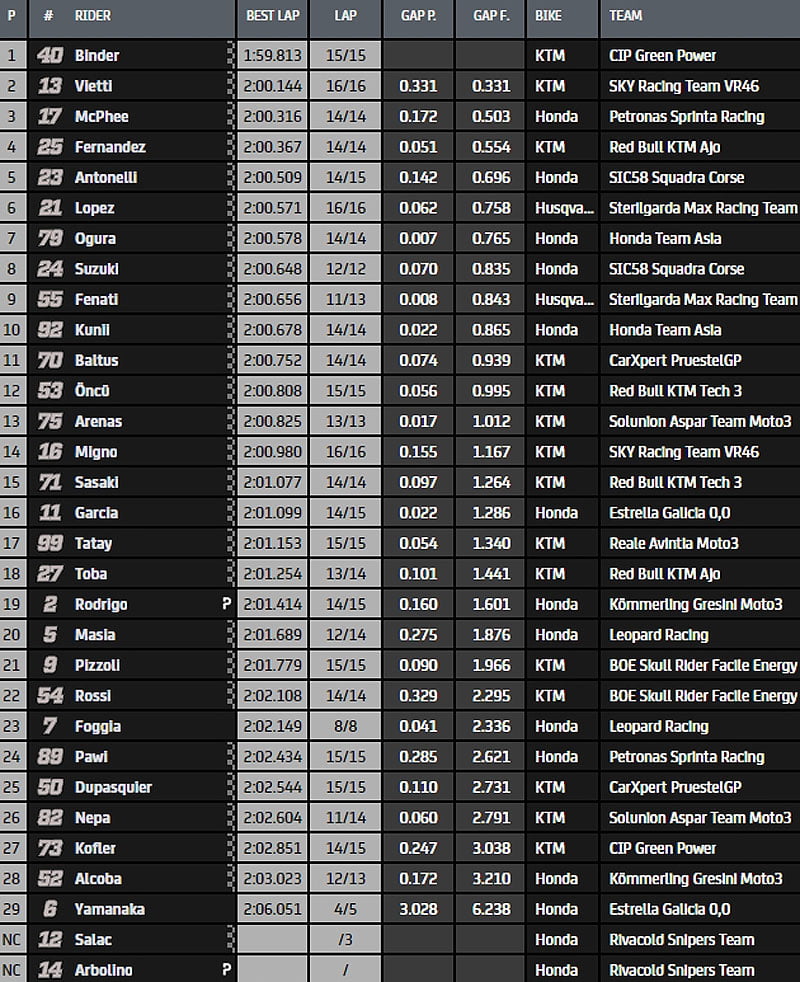The image size is (800, 982).
Task: Click the pit 'P' indicator beside Arbolino
Action: 227,970
